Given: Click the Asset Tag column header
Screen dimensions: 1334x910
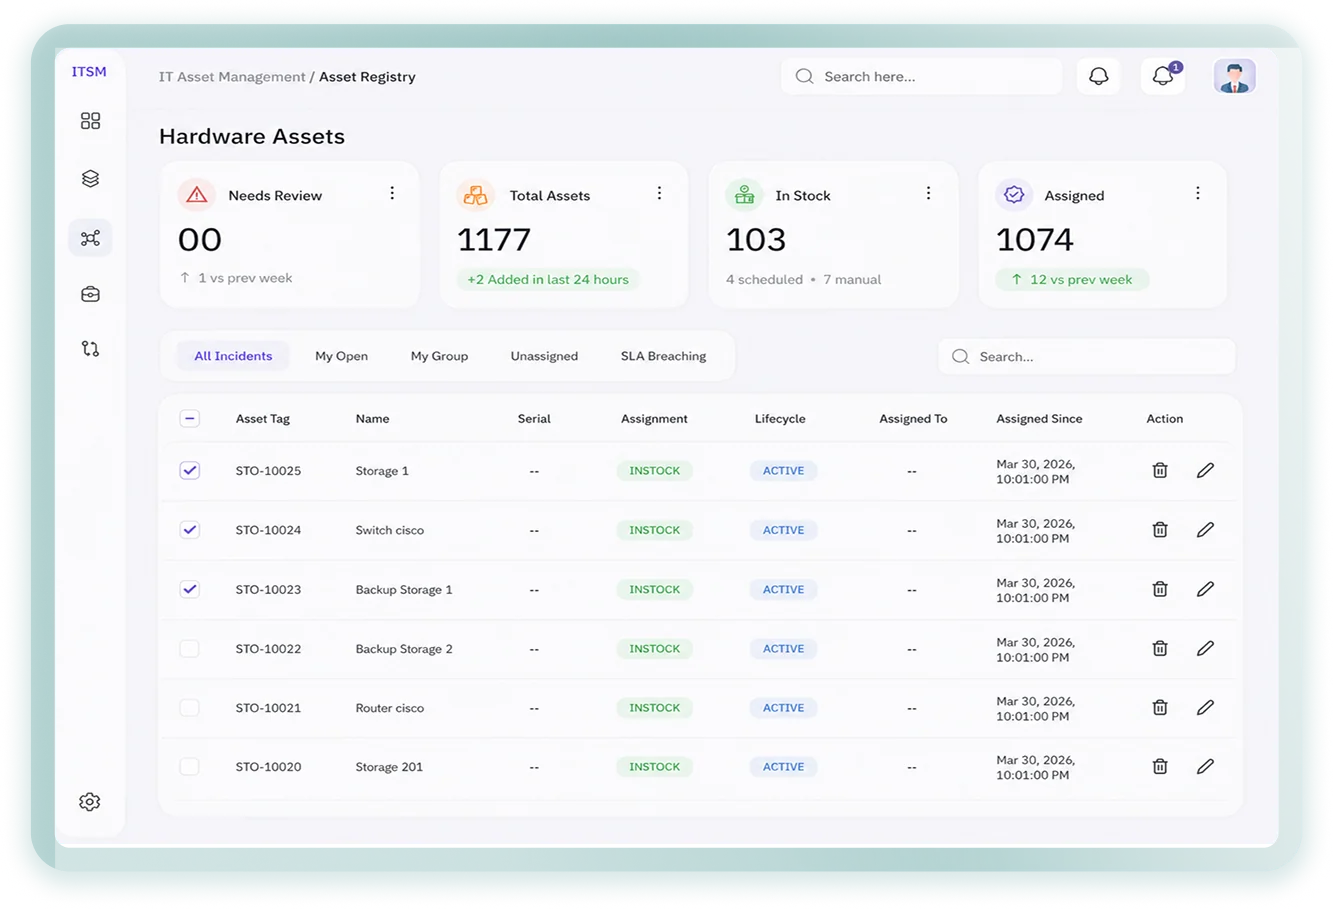Looking at the screenshot, I should (x=263, y=419).
